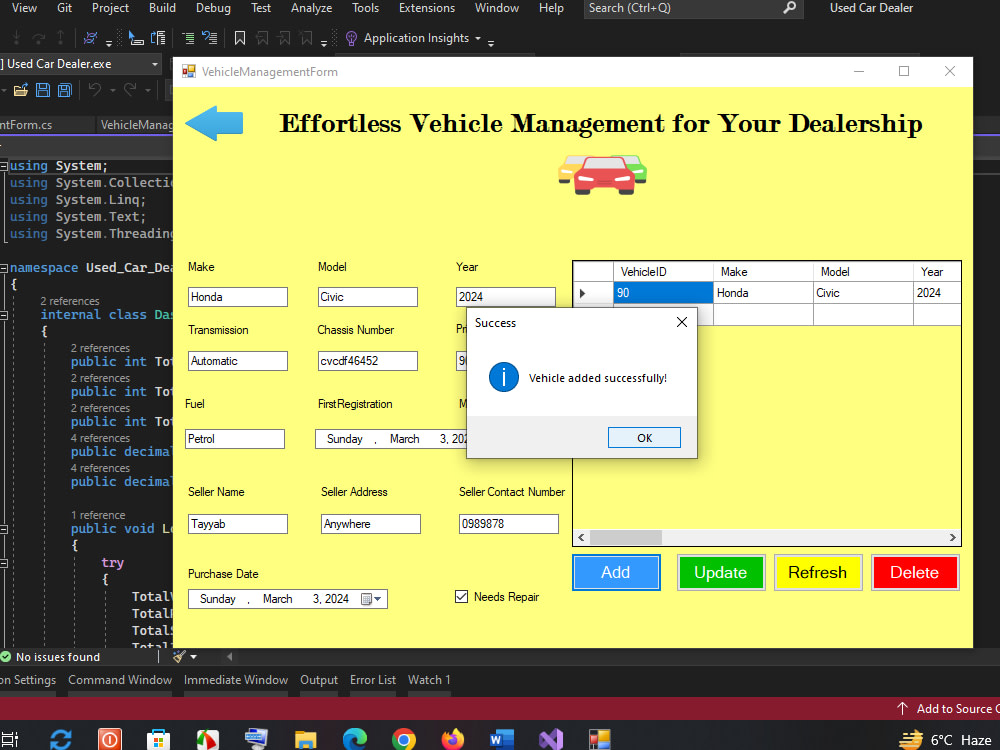Open Visual Studio from the taskbar

pyautogui.click(x=551, y=738)
